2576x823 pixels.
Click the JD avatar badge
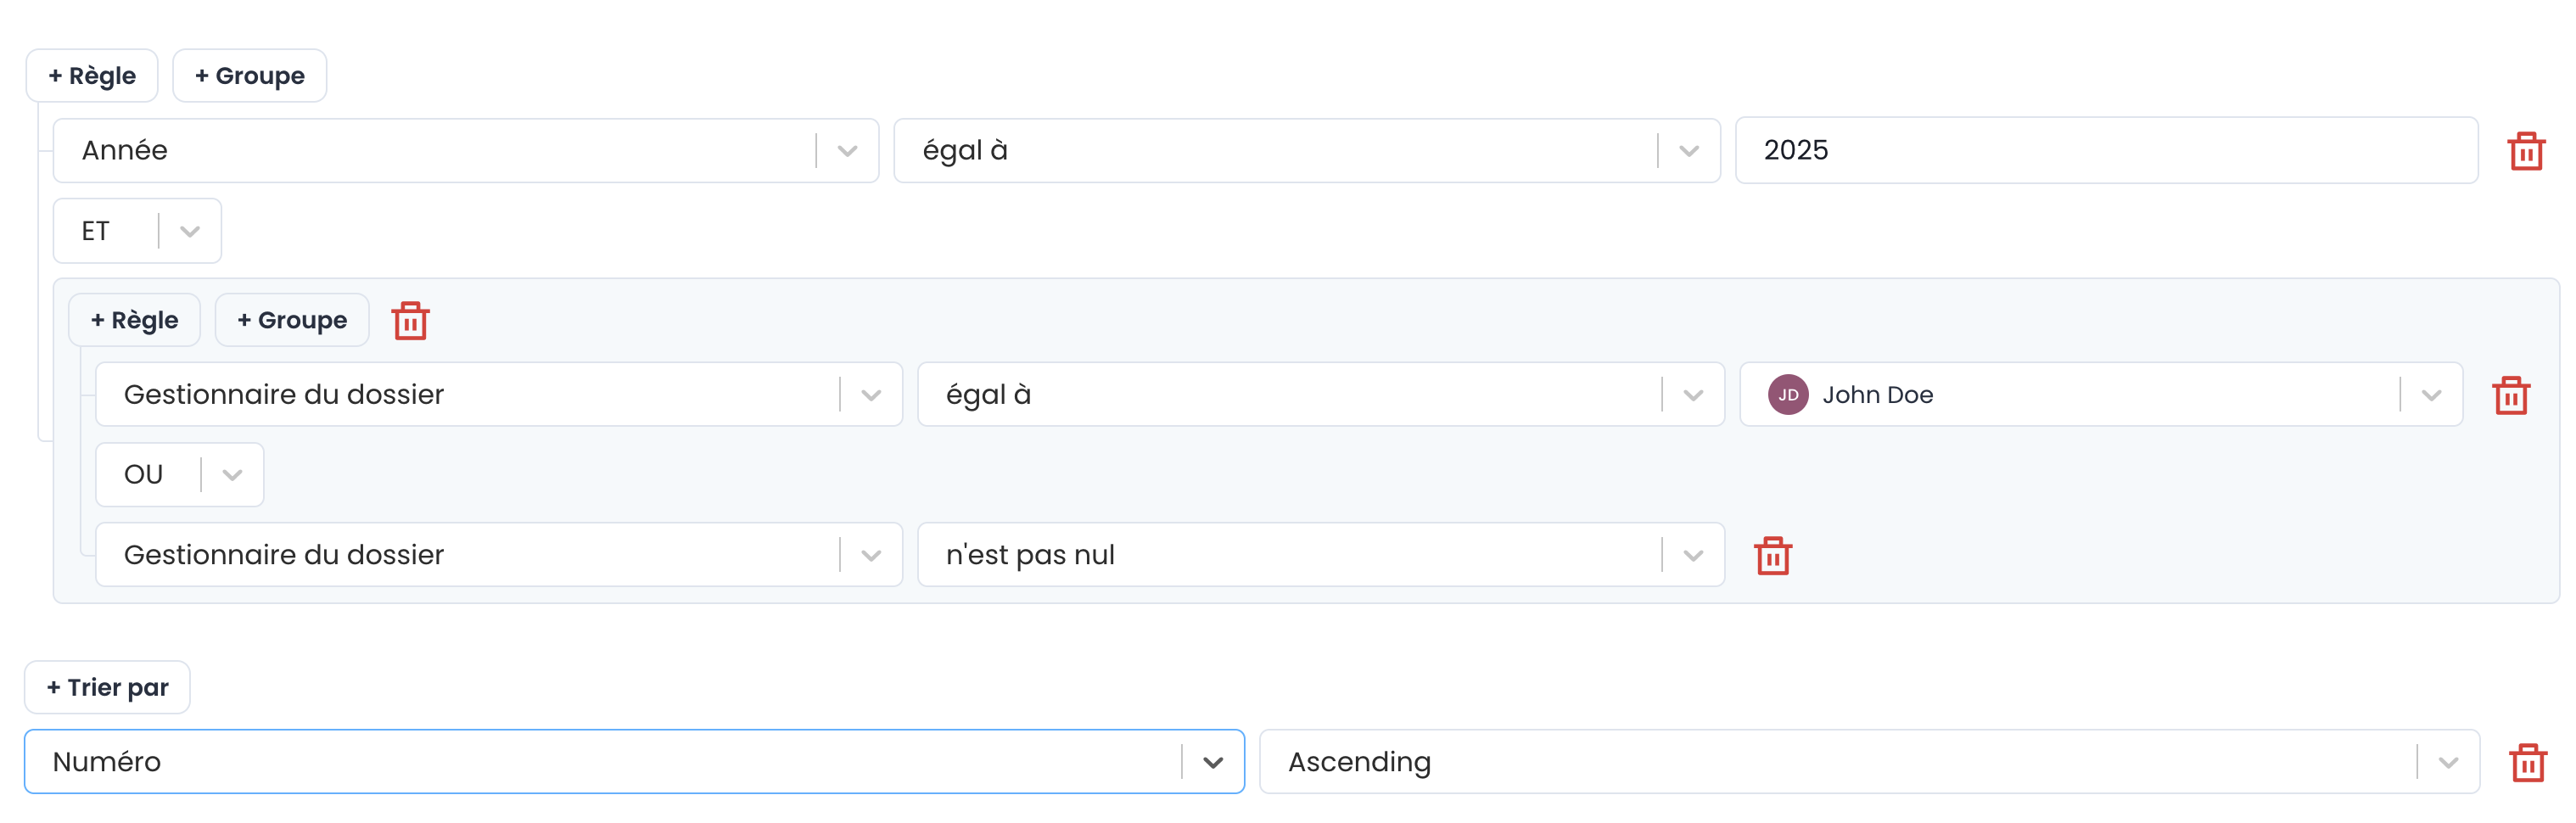[x=1787, y=395]
